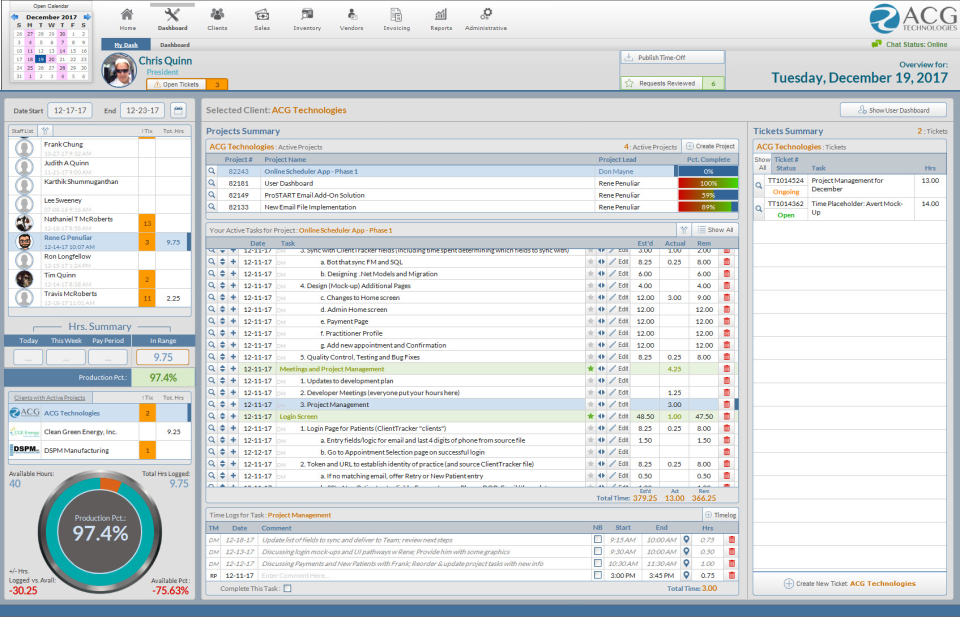Show All tasks for the project
Viewport: 960px width, 617px height.
click(715, 230)
